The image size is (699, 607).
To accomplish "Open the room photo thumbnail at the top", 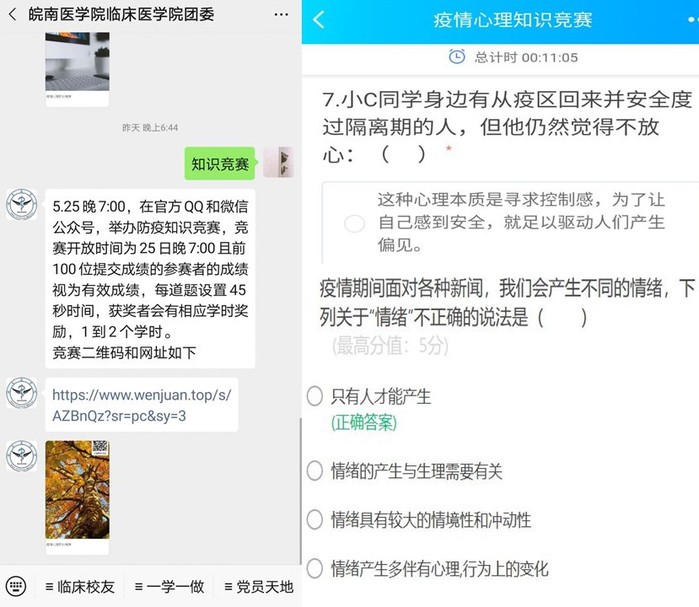I will [x=77, y=69].
